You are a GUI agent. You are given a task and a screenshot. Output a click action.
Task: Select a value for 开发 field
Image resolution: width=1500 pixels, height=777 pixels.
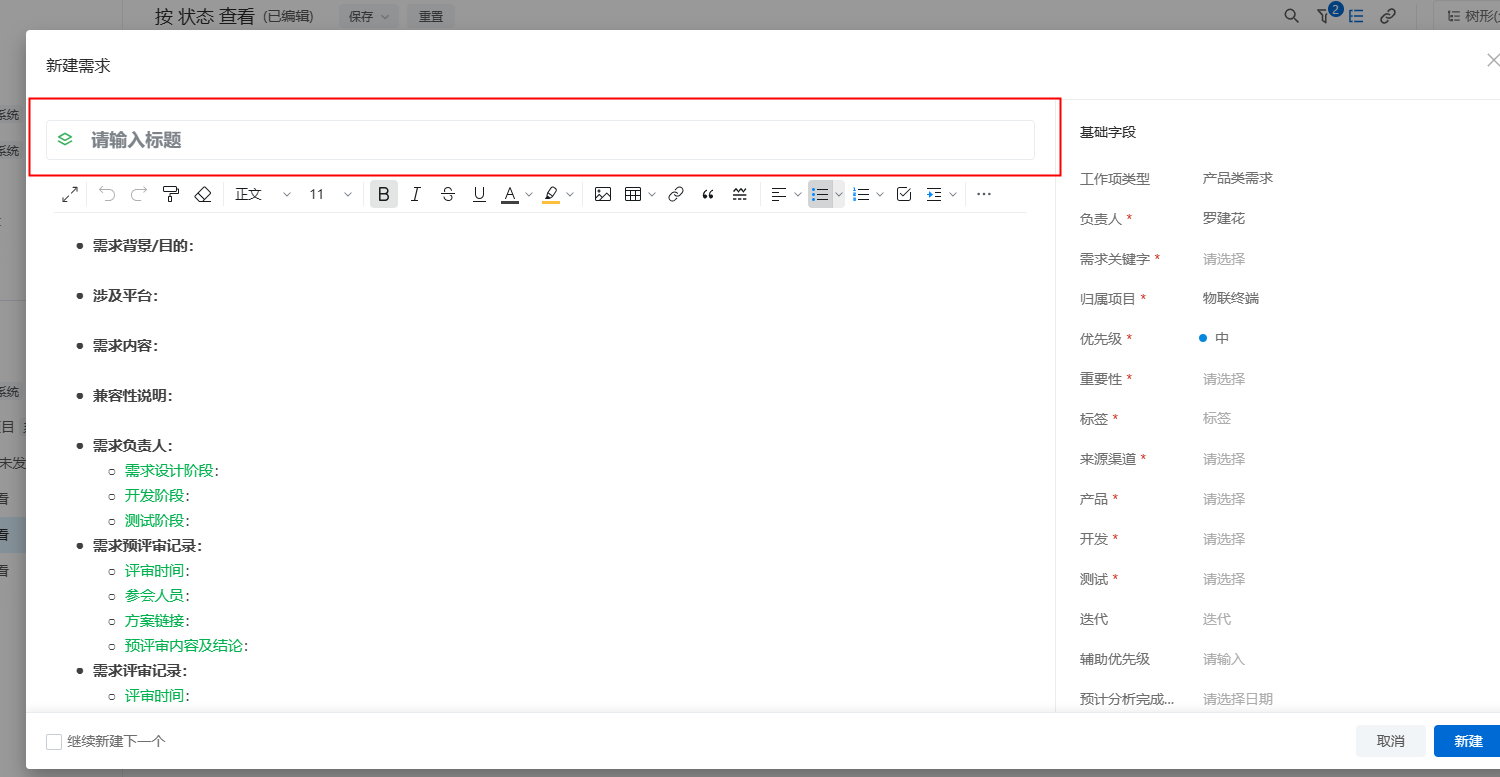1224,539
